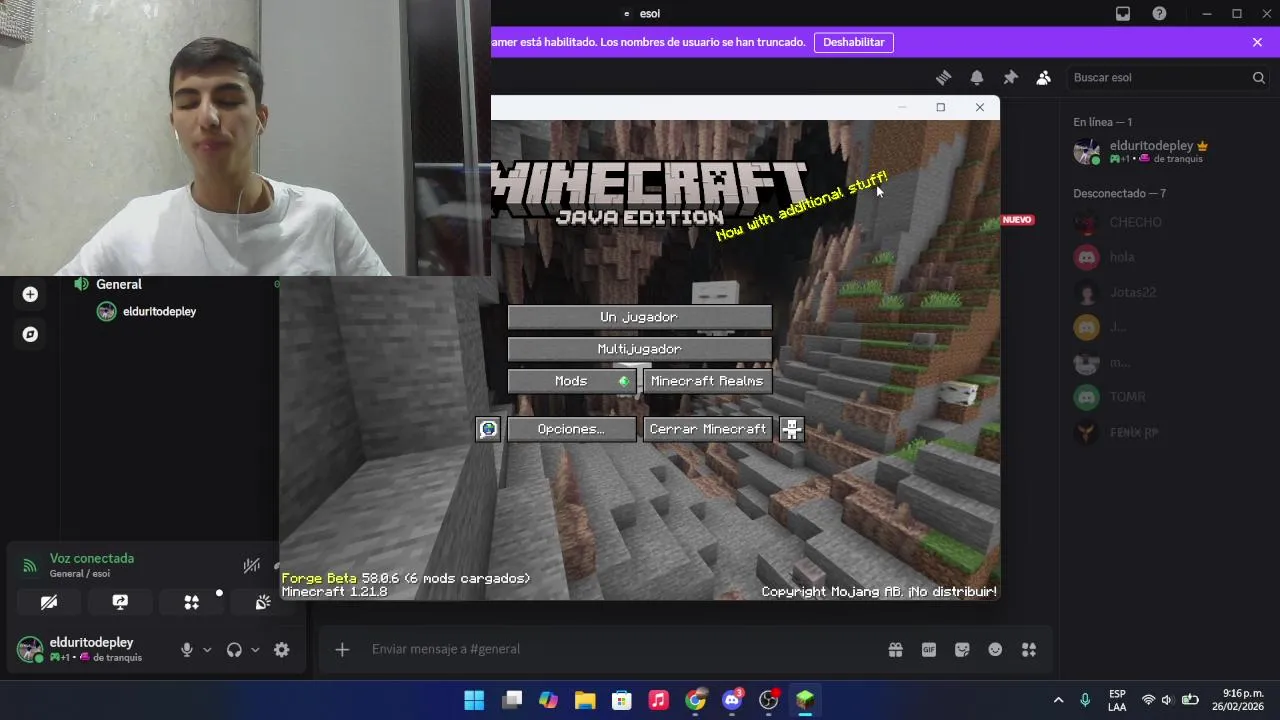Open Microsoft Store from taskbar
The width and height of the screenshot is (1280, 720).
(622, 700)
